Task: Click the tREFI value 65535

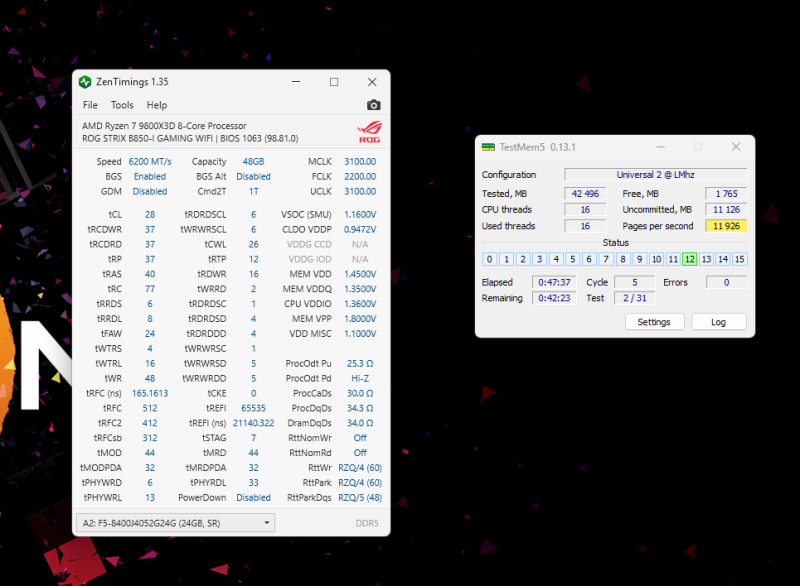Action: click(x=254, y=408)
